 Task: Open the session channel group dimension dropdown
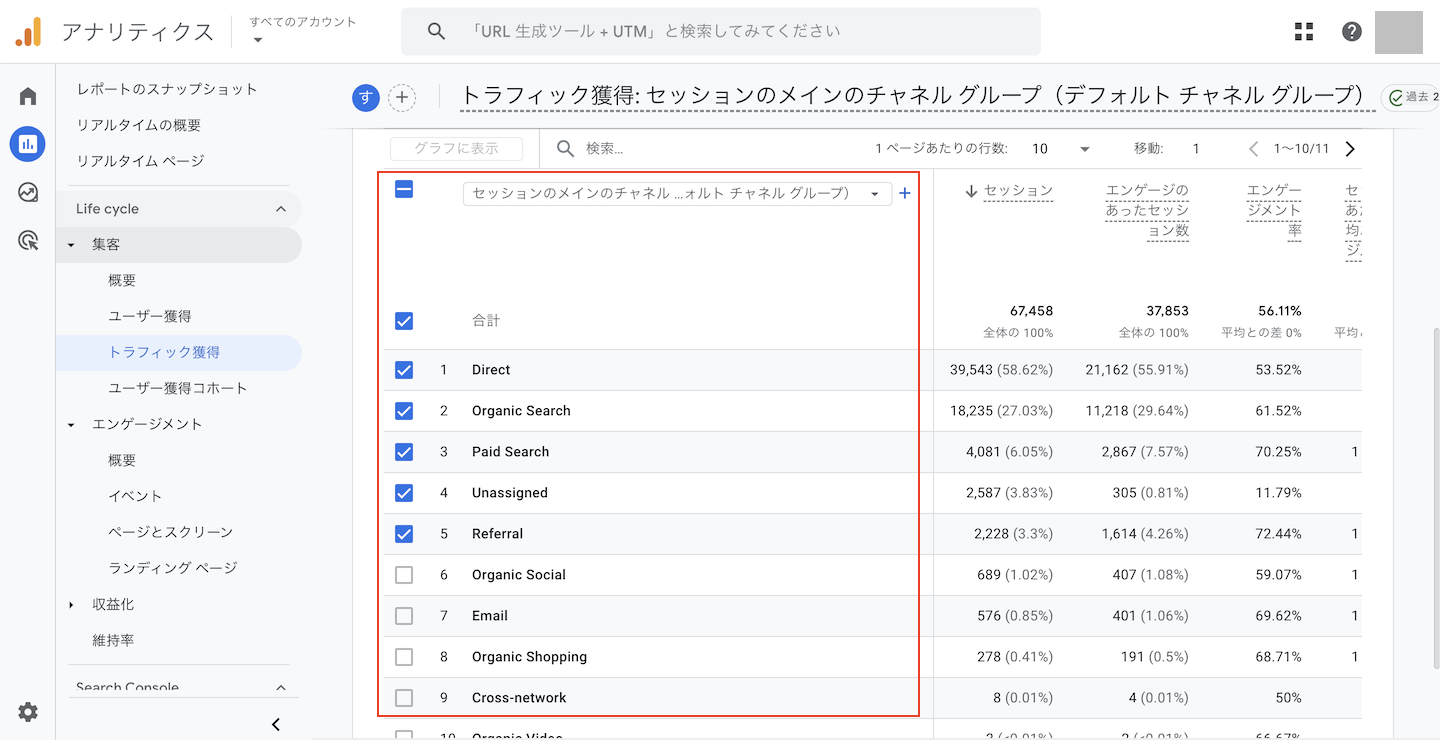(677, 193)
